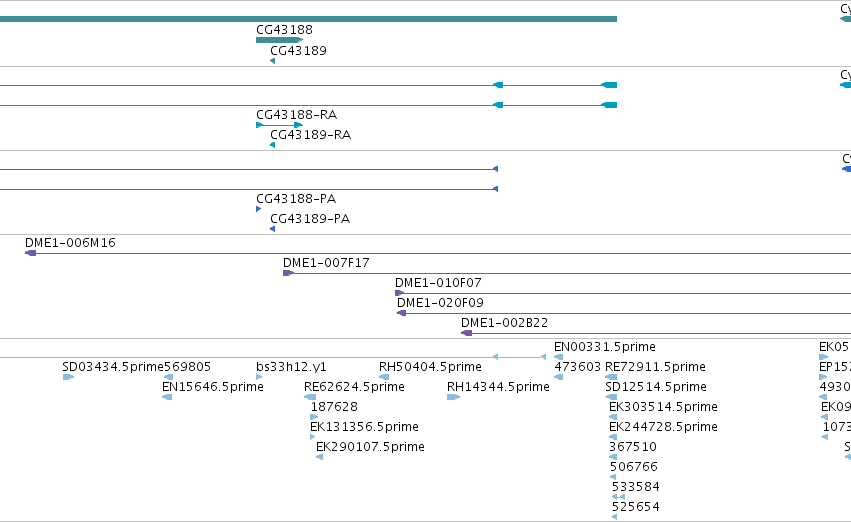This screenshot has height=522, width=851.
Task: Click the DME1-002B22 clone marker
Action: (466, 333)
